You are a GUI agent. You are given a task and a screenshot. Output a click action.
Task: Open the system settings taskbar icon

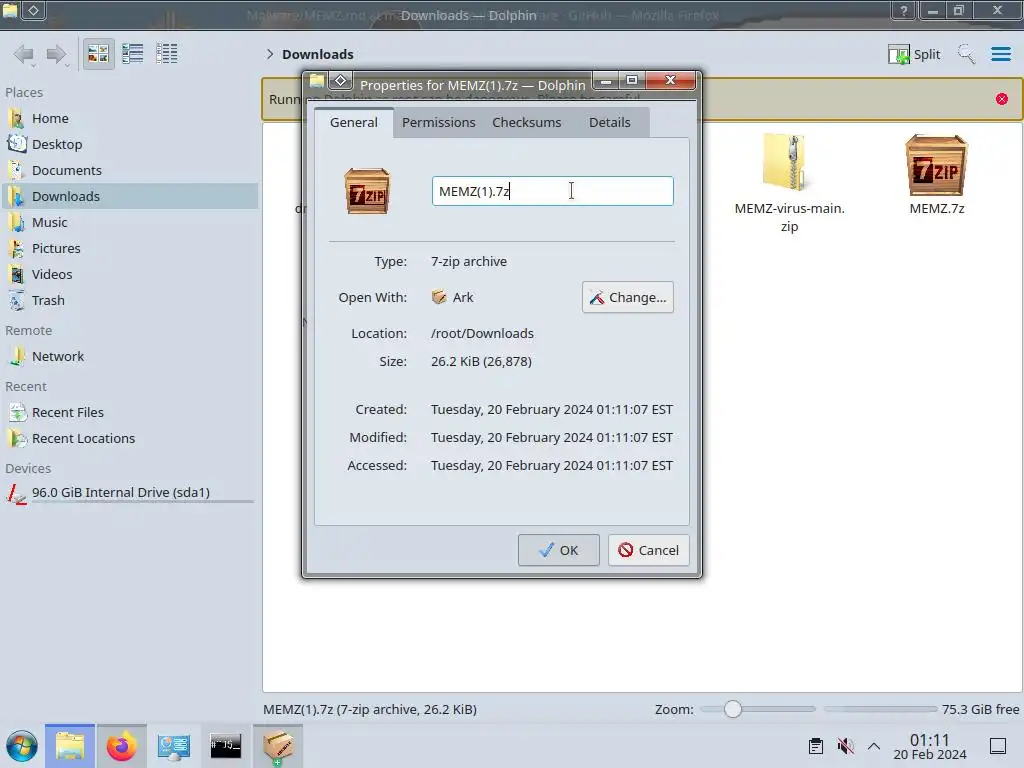[x=174, y=746]
